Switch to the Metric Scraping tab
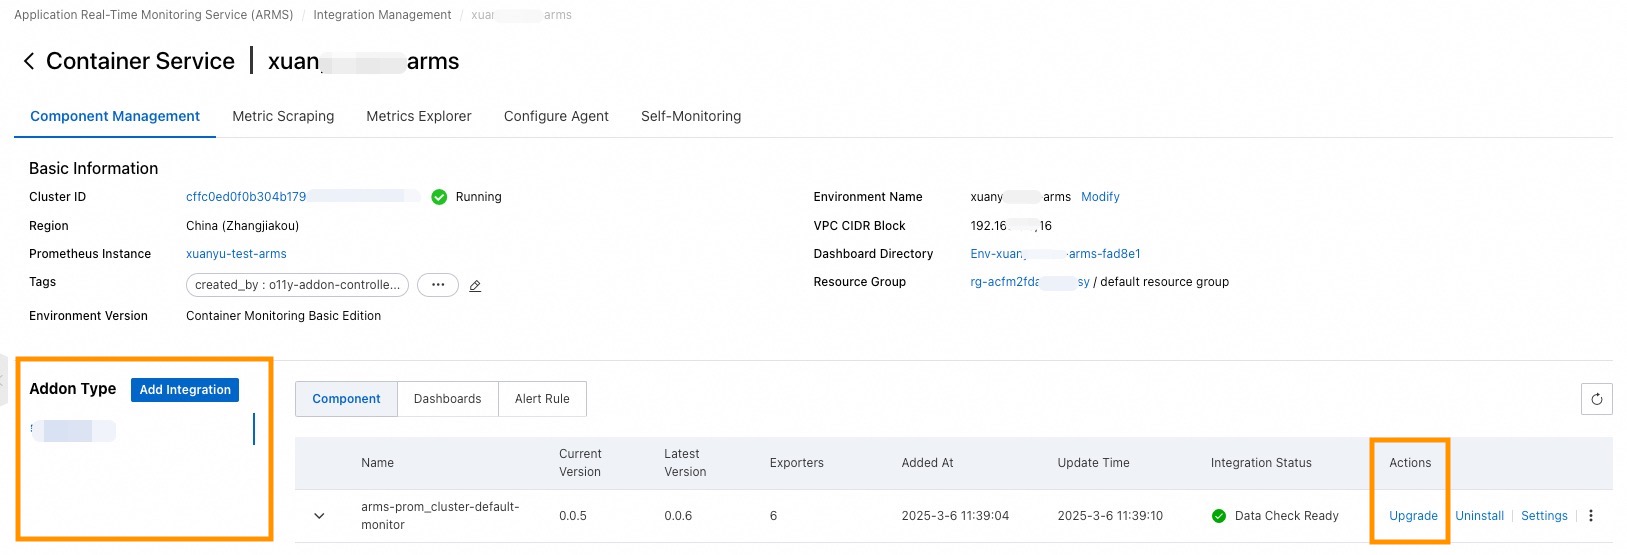The image size is (1627, 555). point(283,116)
